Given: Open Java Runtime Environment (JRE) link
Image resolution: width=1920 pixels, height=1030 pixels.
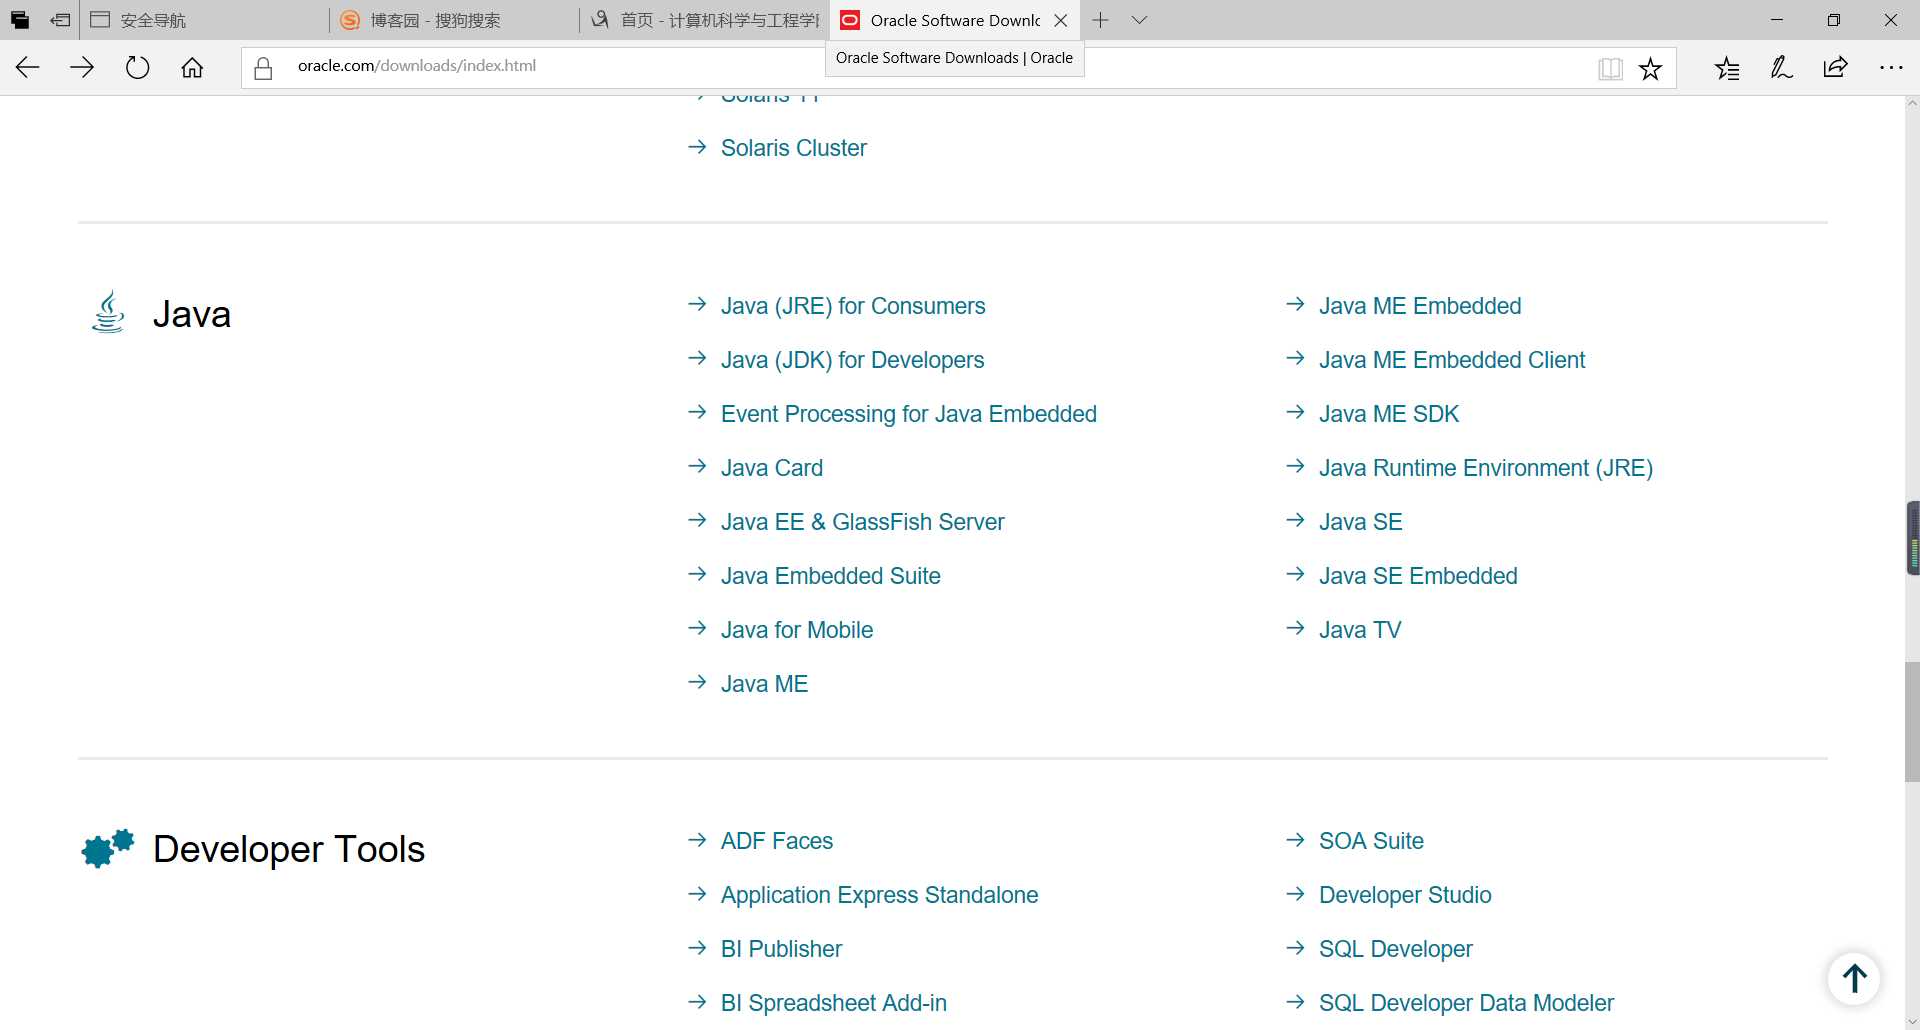Looking at the screenshot, I should [x=1485, y=468].
